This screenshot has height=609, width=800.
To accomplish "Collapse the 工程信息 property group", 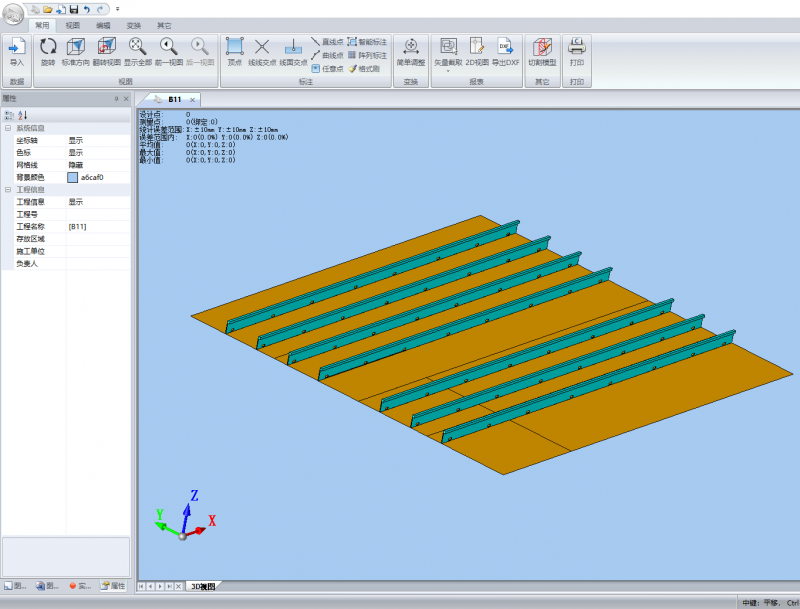I will pyautogui.click(x=8, y=189).
